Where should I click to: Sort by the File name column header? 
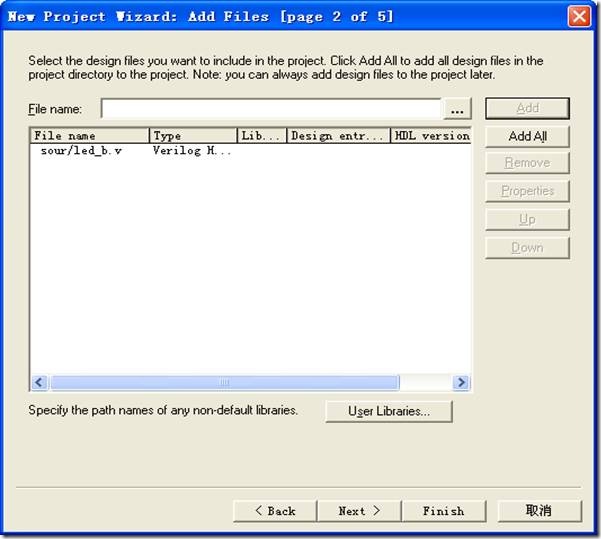click(90, 135)
